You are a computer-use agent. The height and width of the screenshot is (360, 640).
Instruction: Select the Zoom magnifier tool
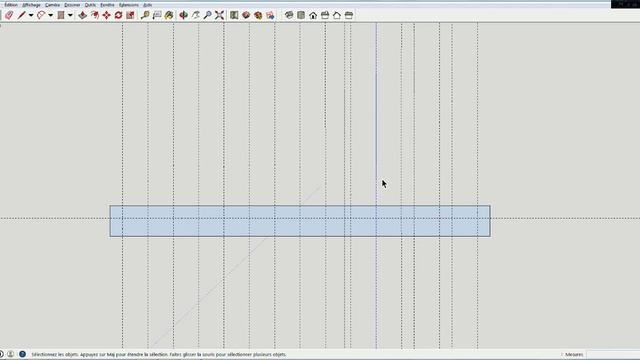click(x=207, y=15)
